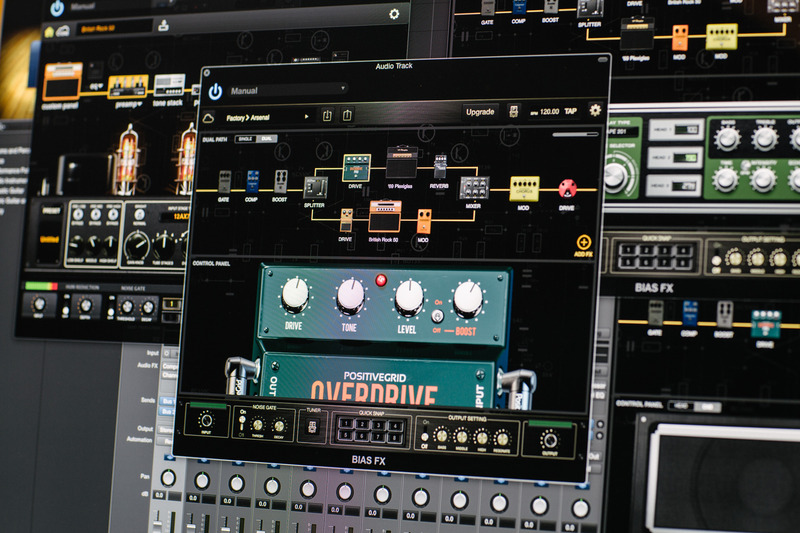Image resolution: width=800 pixels, height=533 pixels.
Task: Click the DRIVE knob on Overdrive pedal
Action: [x=294, y=295]
